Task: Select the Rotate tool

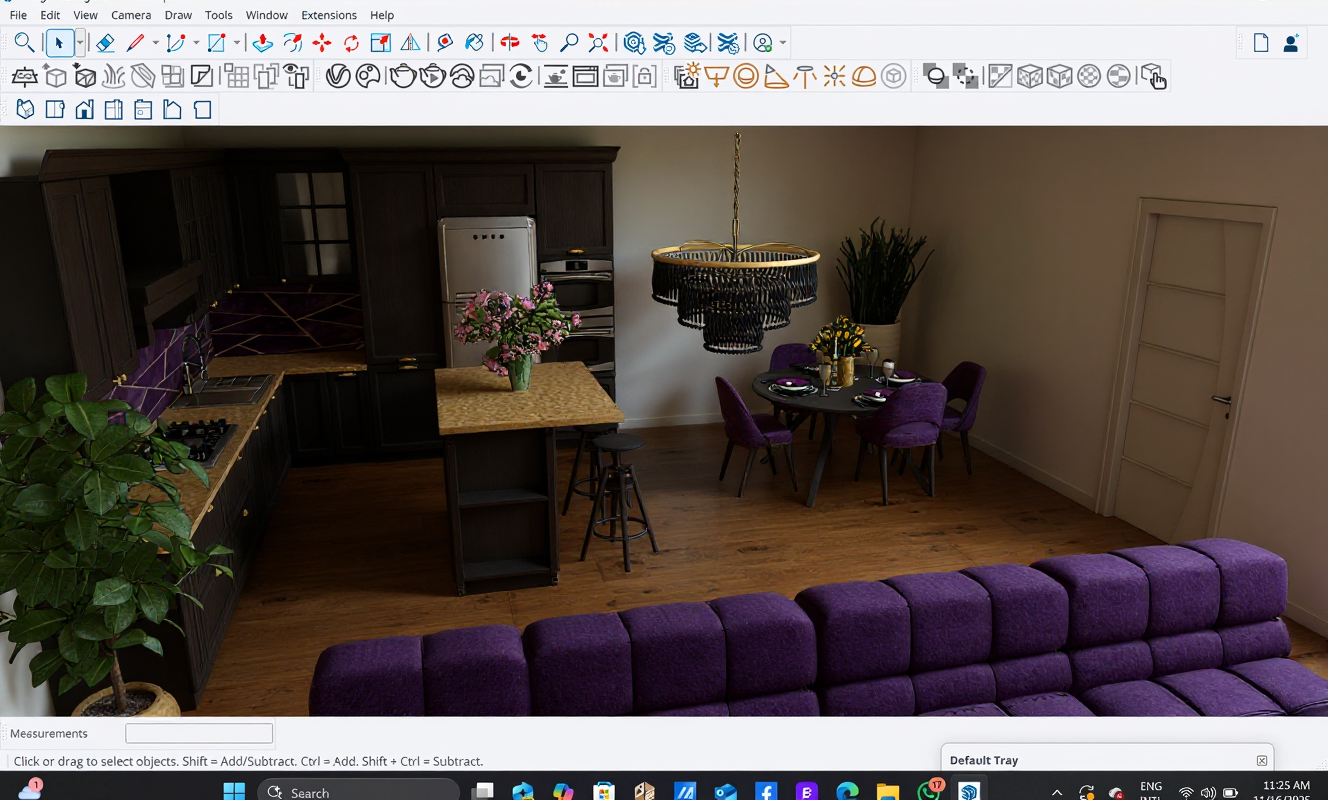Action: tap(351, 43)
